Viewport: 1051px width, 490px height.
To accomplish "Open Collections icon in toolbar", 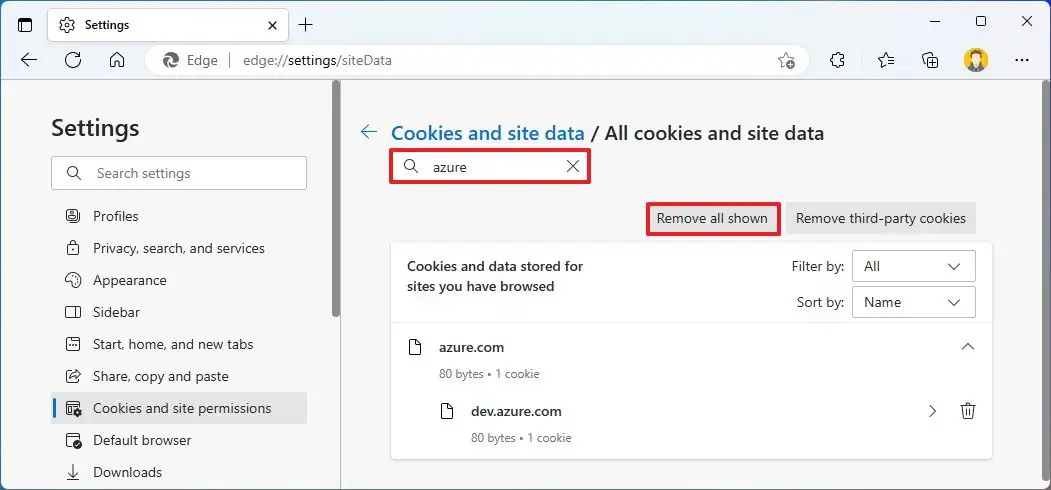I will (930, 60).
